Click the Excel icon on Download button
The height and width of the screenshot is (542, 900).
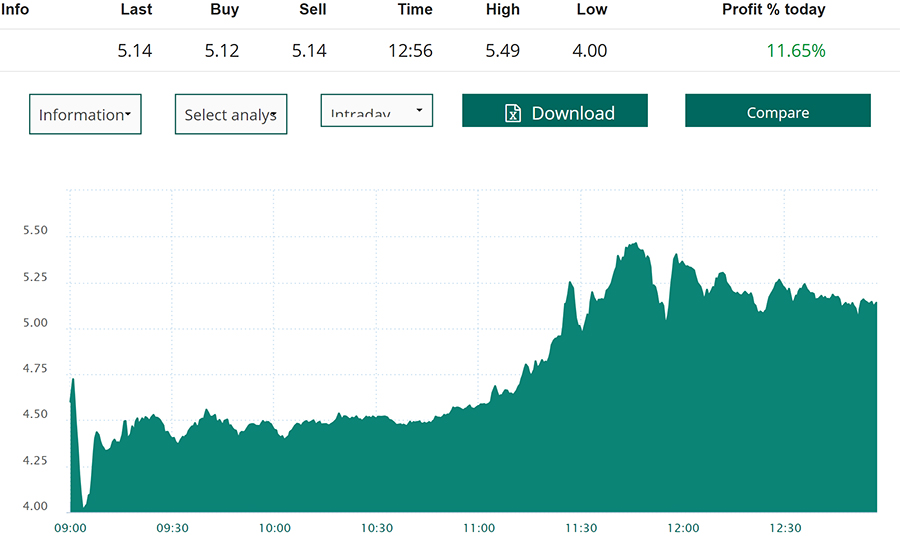(x=512, y=113)
